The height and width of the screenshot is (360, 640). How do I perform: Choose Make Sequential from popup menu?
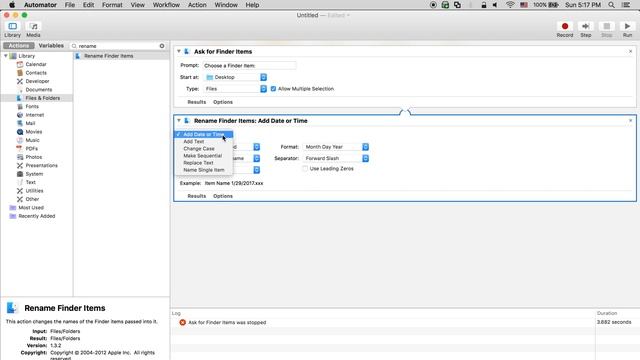click(x=202, y=156)
